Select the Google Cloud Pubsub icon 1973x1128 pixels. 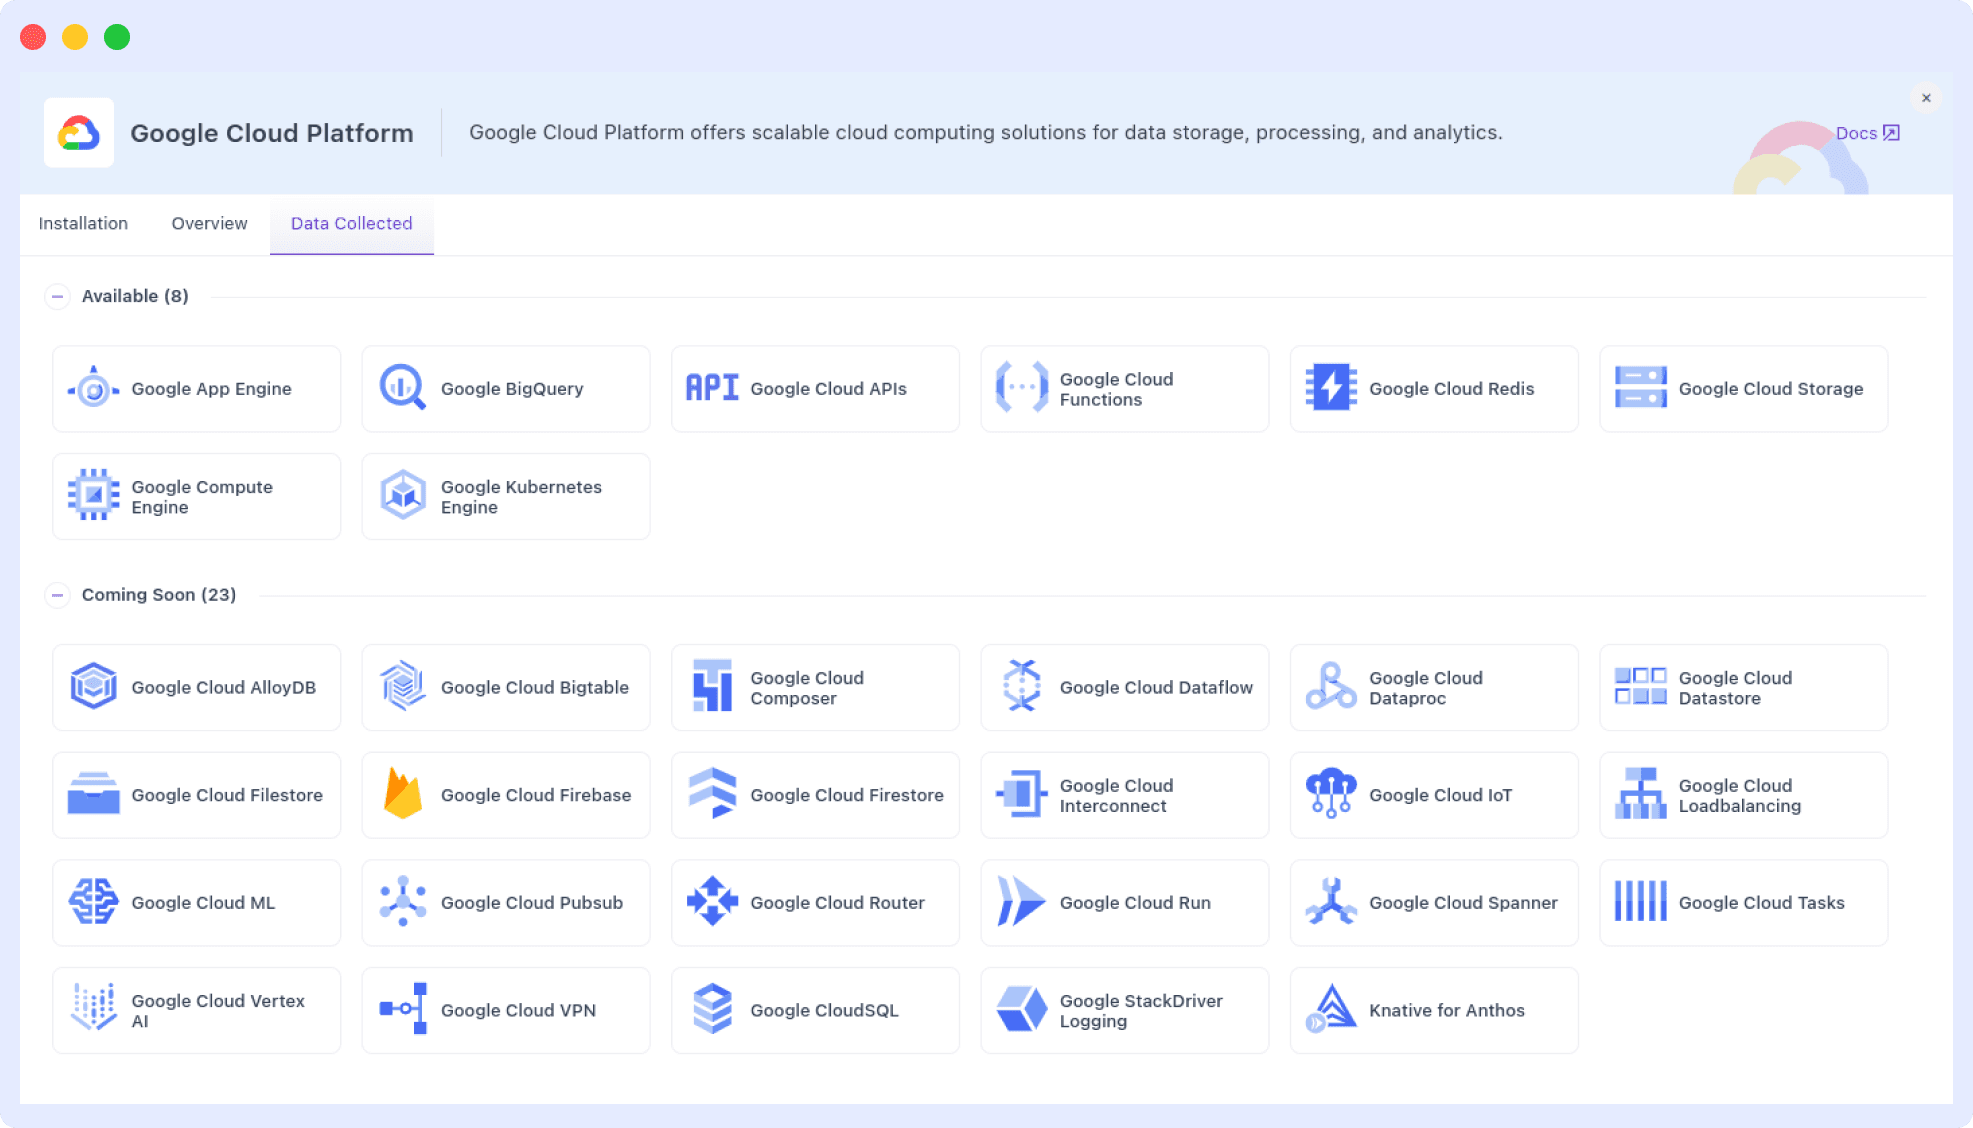click(403, 902)
